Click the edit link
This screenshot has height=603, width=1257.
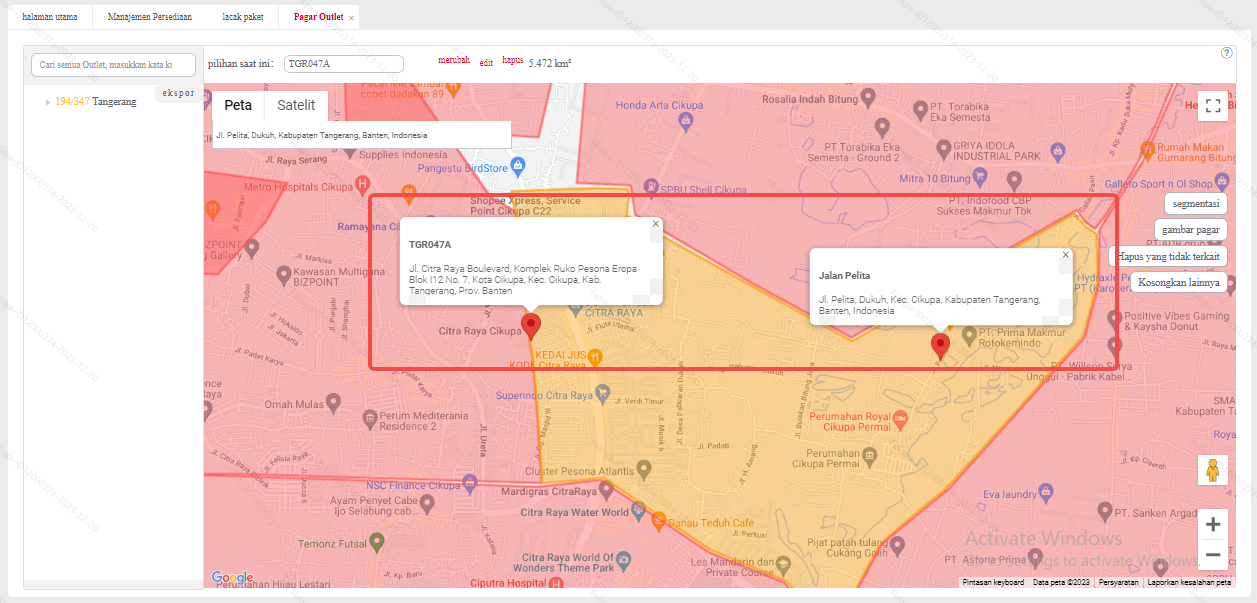(x=486, y=62)
